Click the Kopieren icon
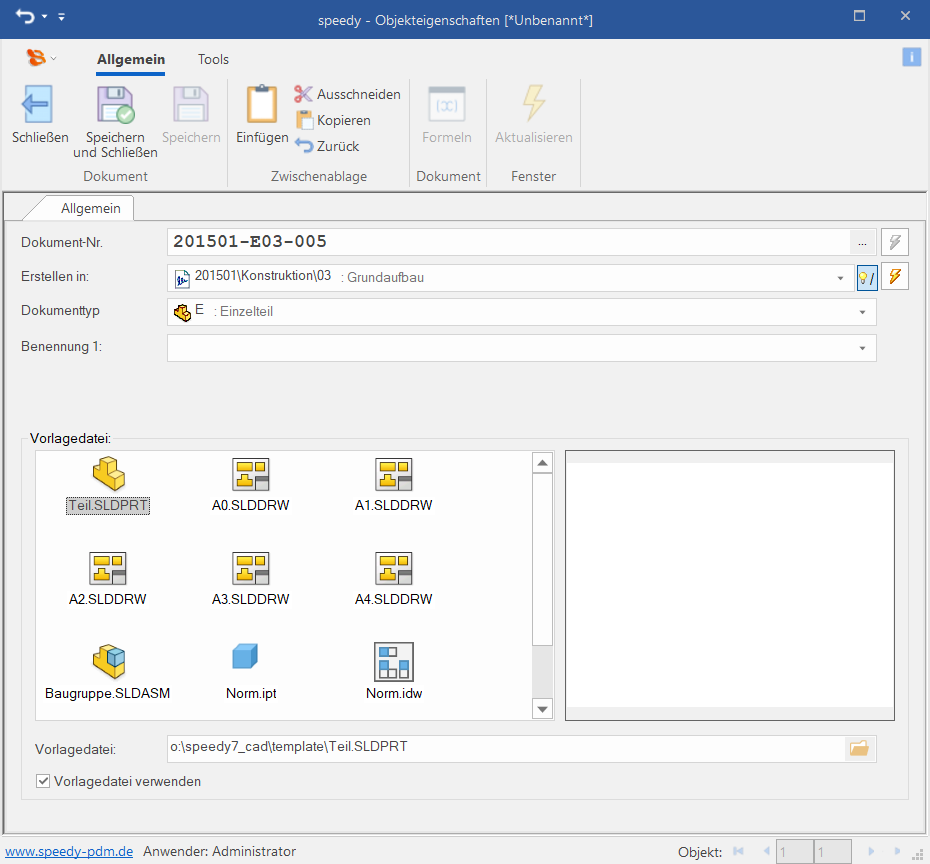Viewport: 930px width, 864px height. click(x=304, y=120)
